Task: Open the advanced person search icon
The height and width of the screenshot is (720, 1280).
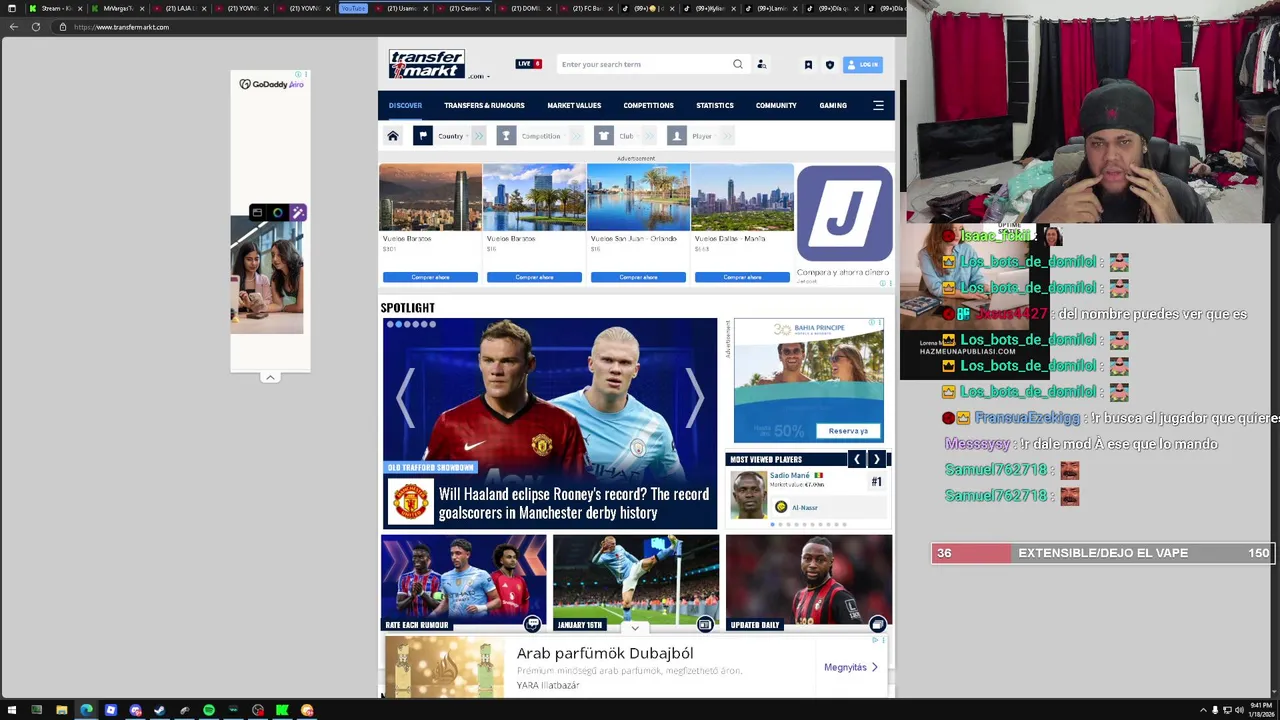Action: [x=761, y=64]
